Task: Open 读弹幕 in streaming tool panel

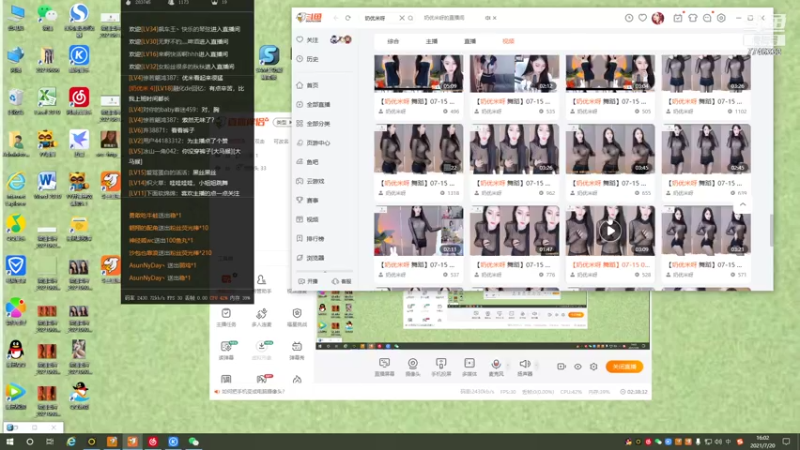Action: (x=226, y=351)
